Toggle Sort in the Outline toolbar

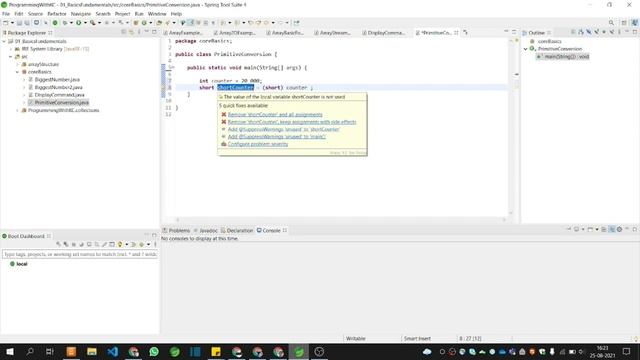click(581, 32)
